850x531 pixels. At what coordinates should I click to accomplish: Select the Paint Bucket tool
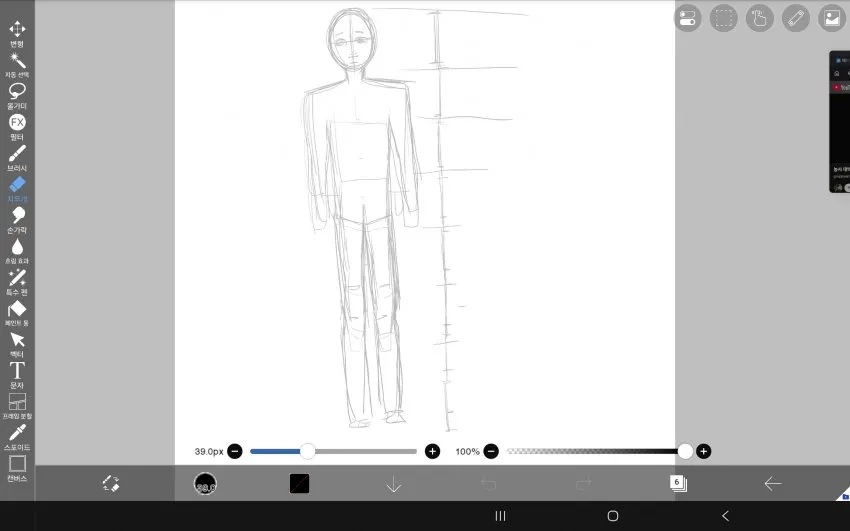[x=17, y=313]
